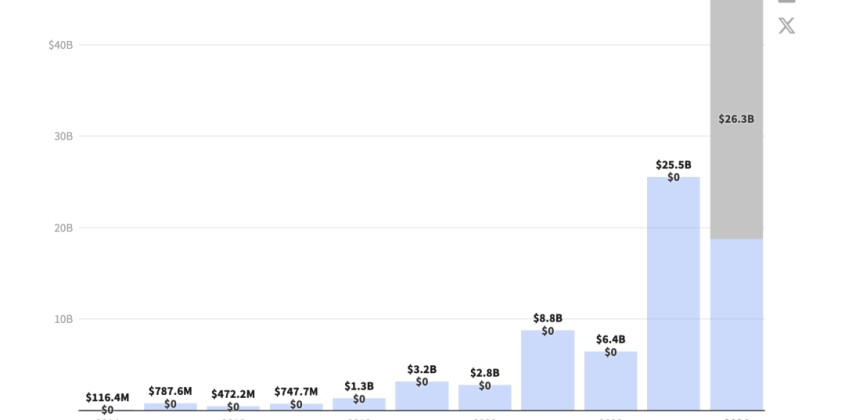Click the X (Twitter) share icon
Screen dimensions: 845x420
(787, 26)
